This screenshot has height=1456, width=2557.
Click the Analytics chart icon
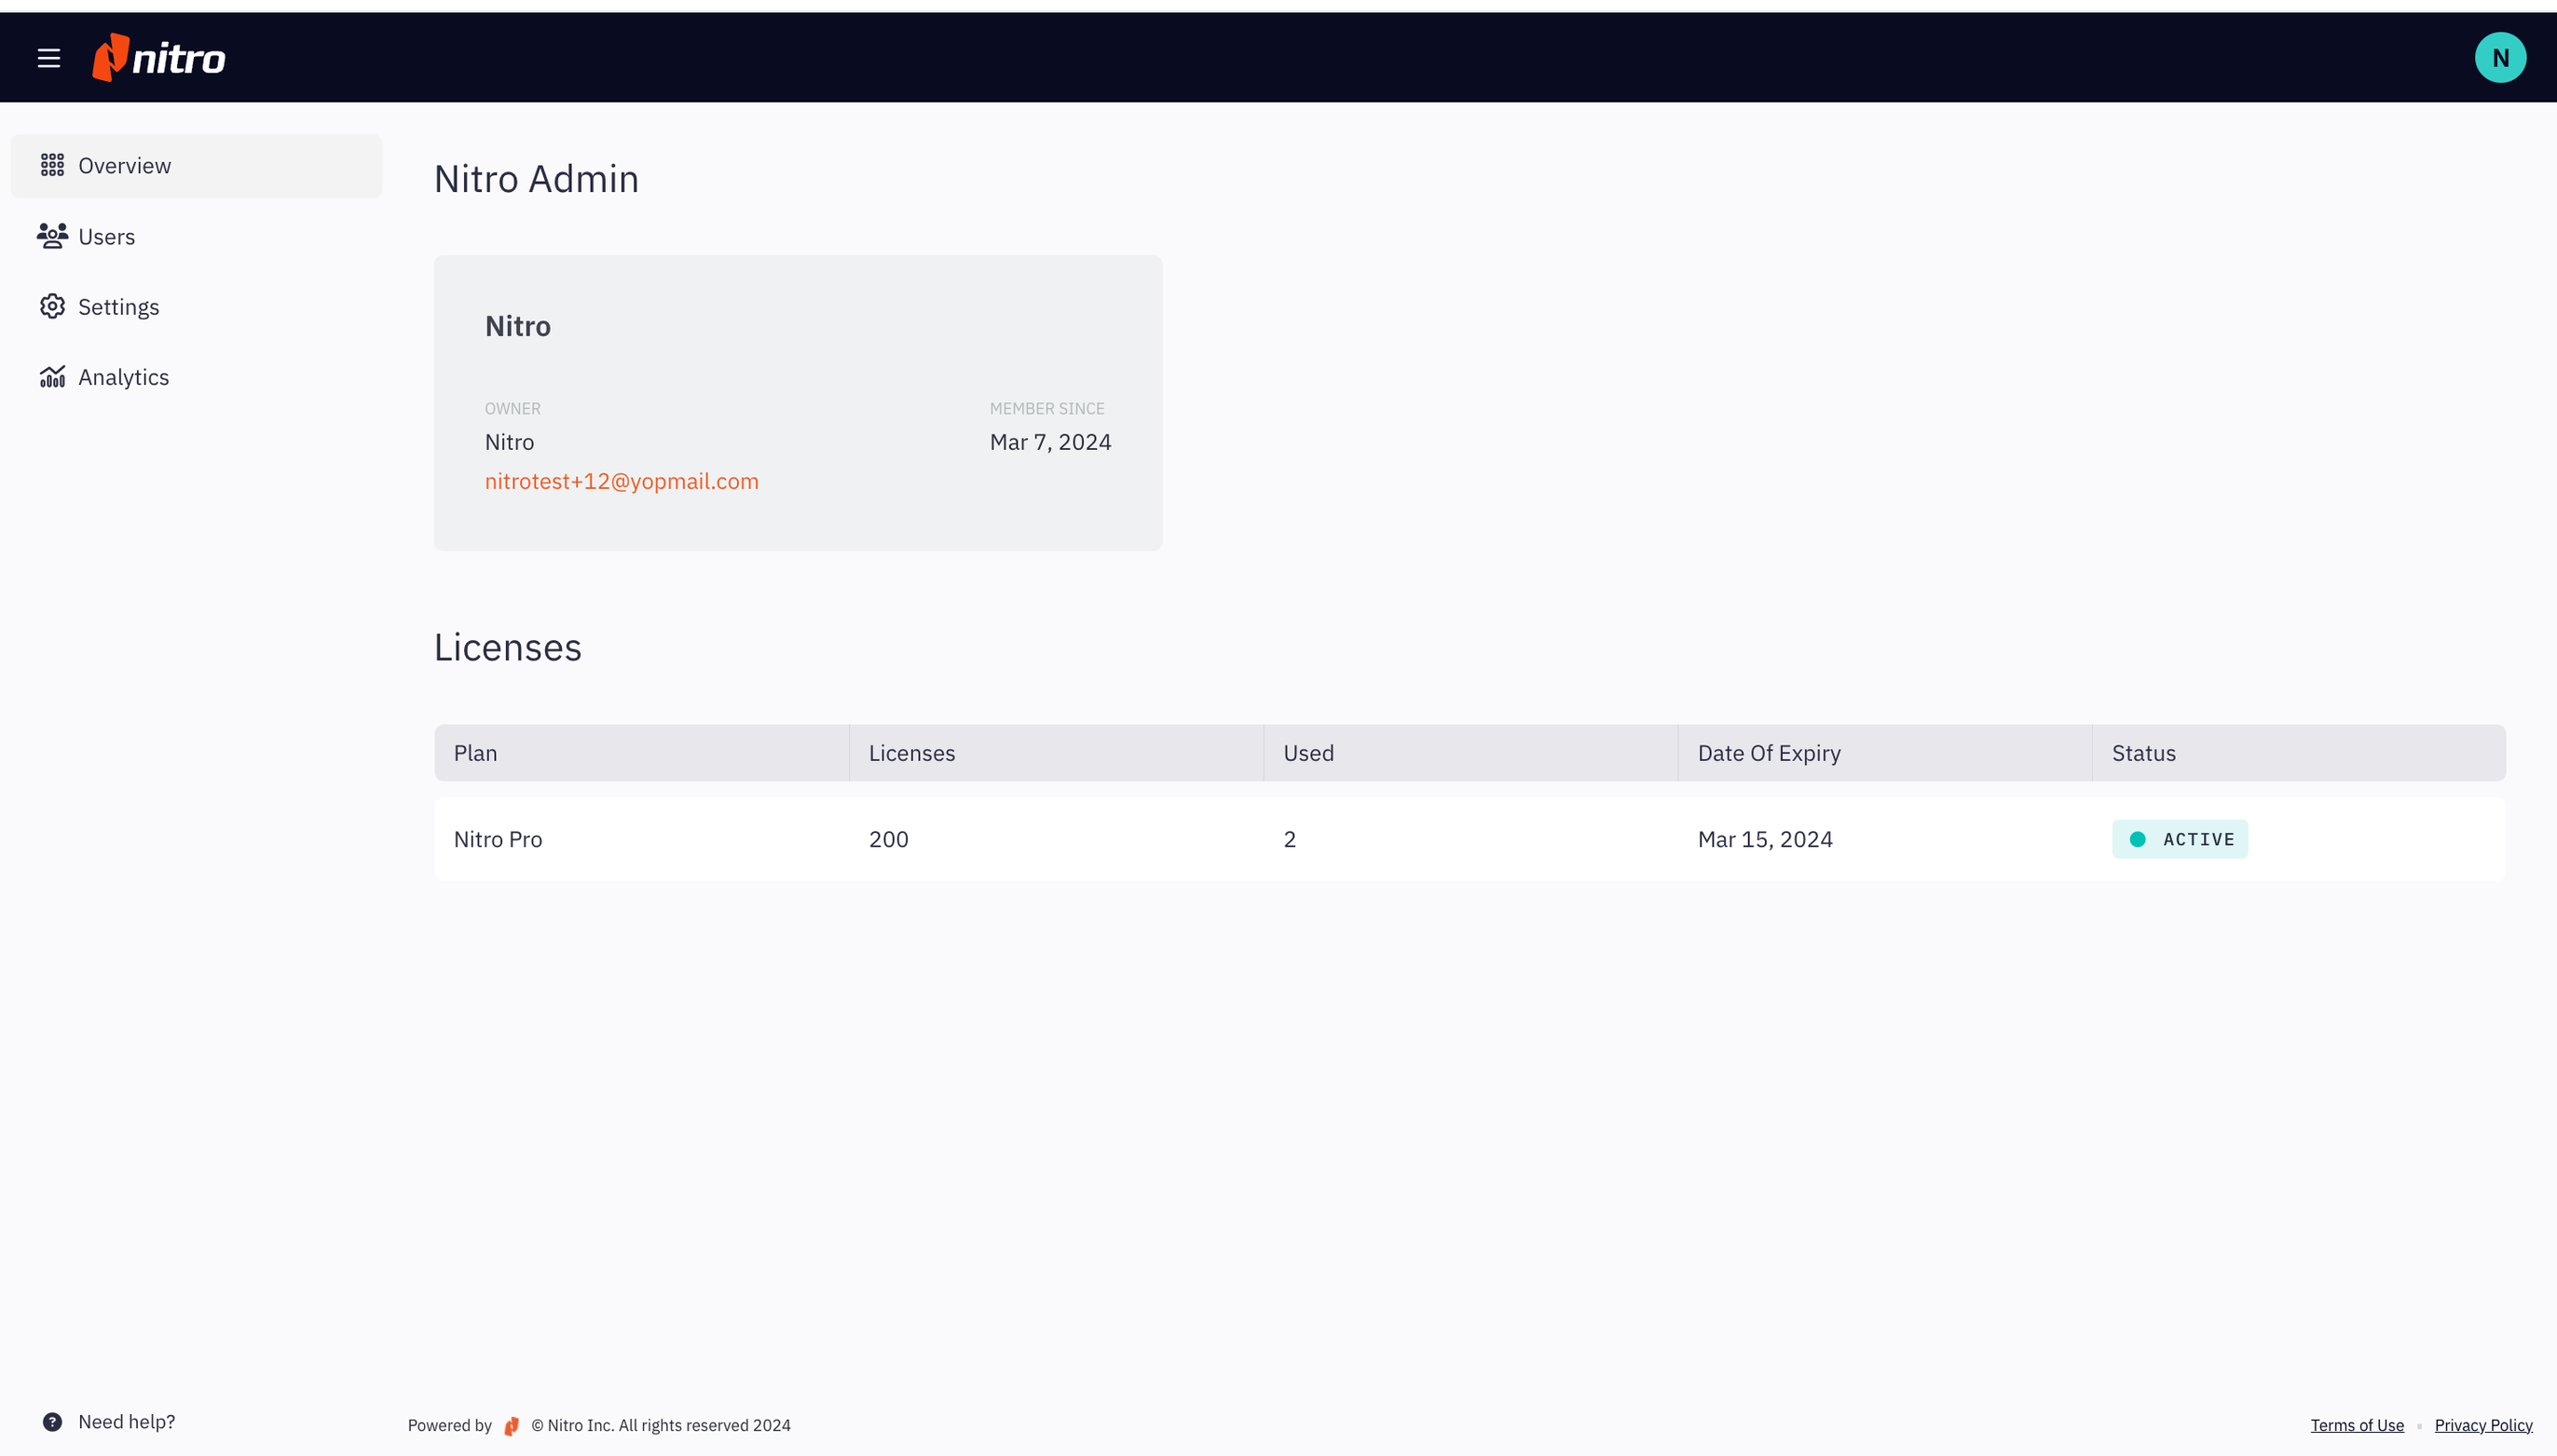coord(52,377)
